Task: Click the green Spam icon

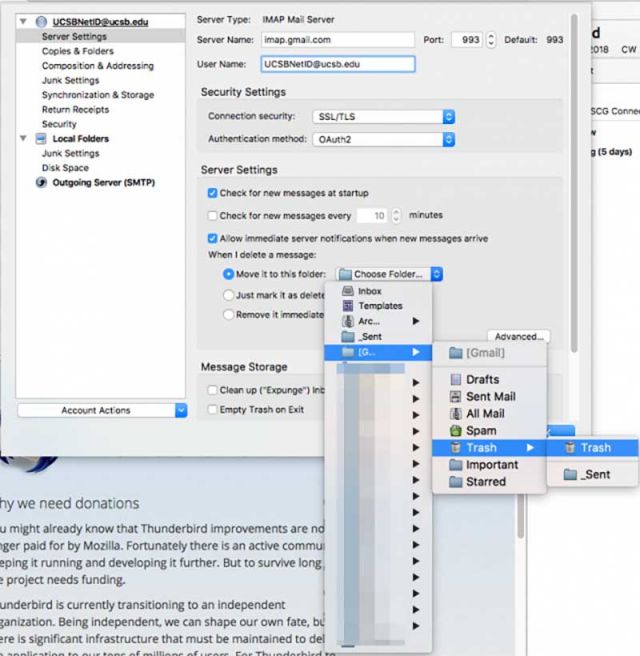Action: point(456,430)
